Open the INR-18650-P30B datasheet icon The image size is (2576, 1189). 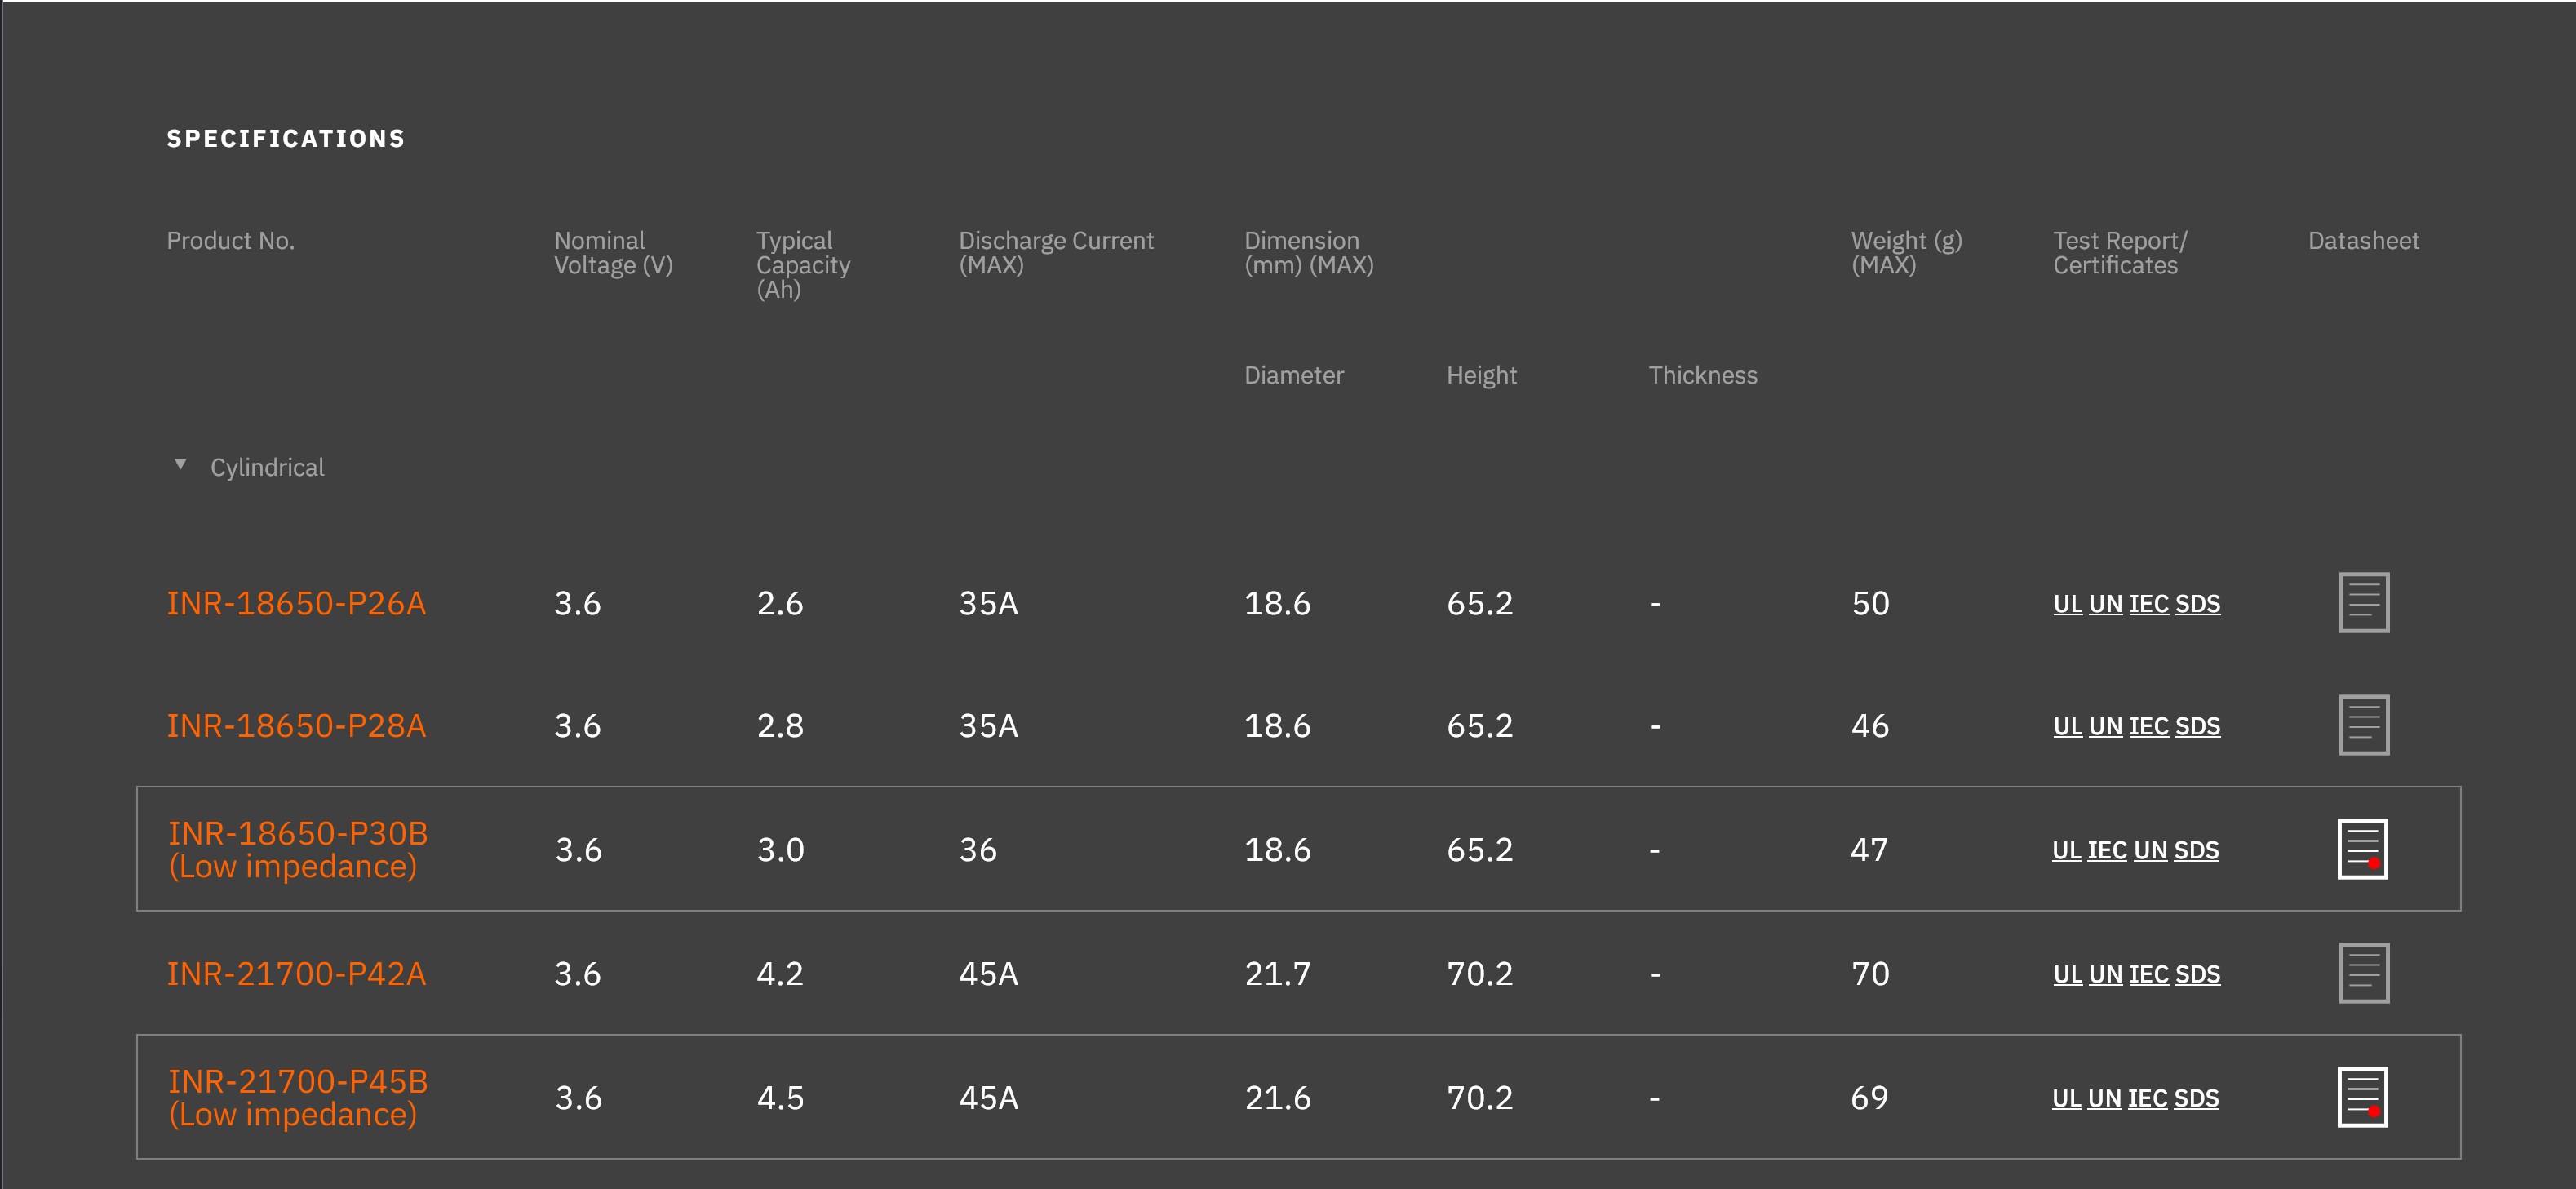(2362, 849)
